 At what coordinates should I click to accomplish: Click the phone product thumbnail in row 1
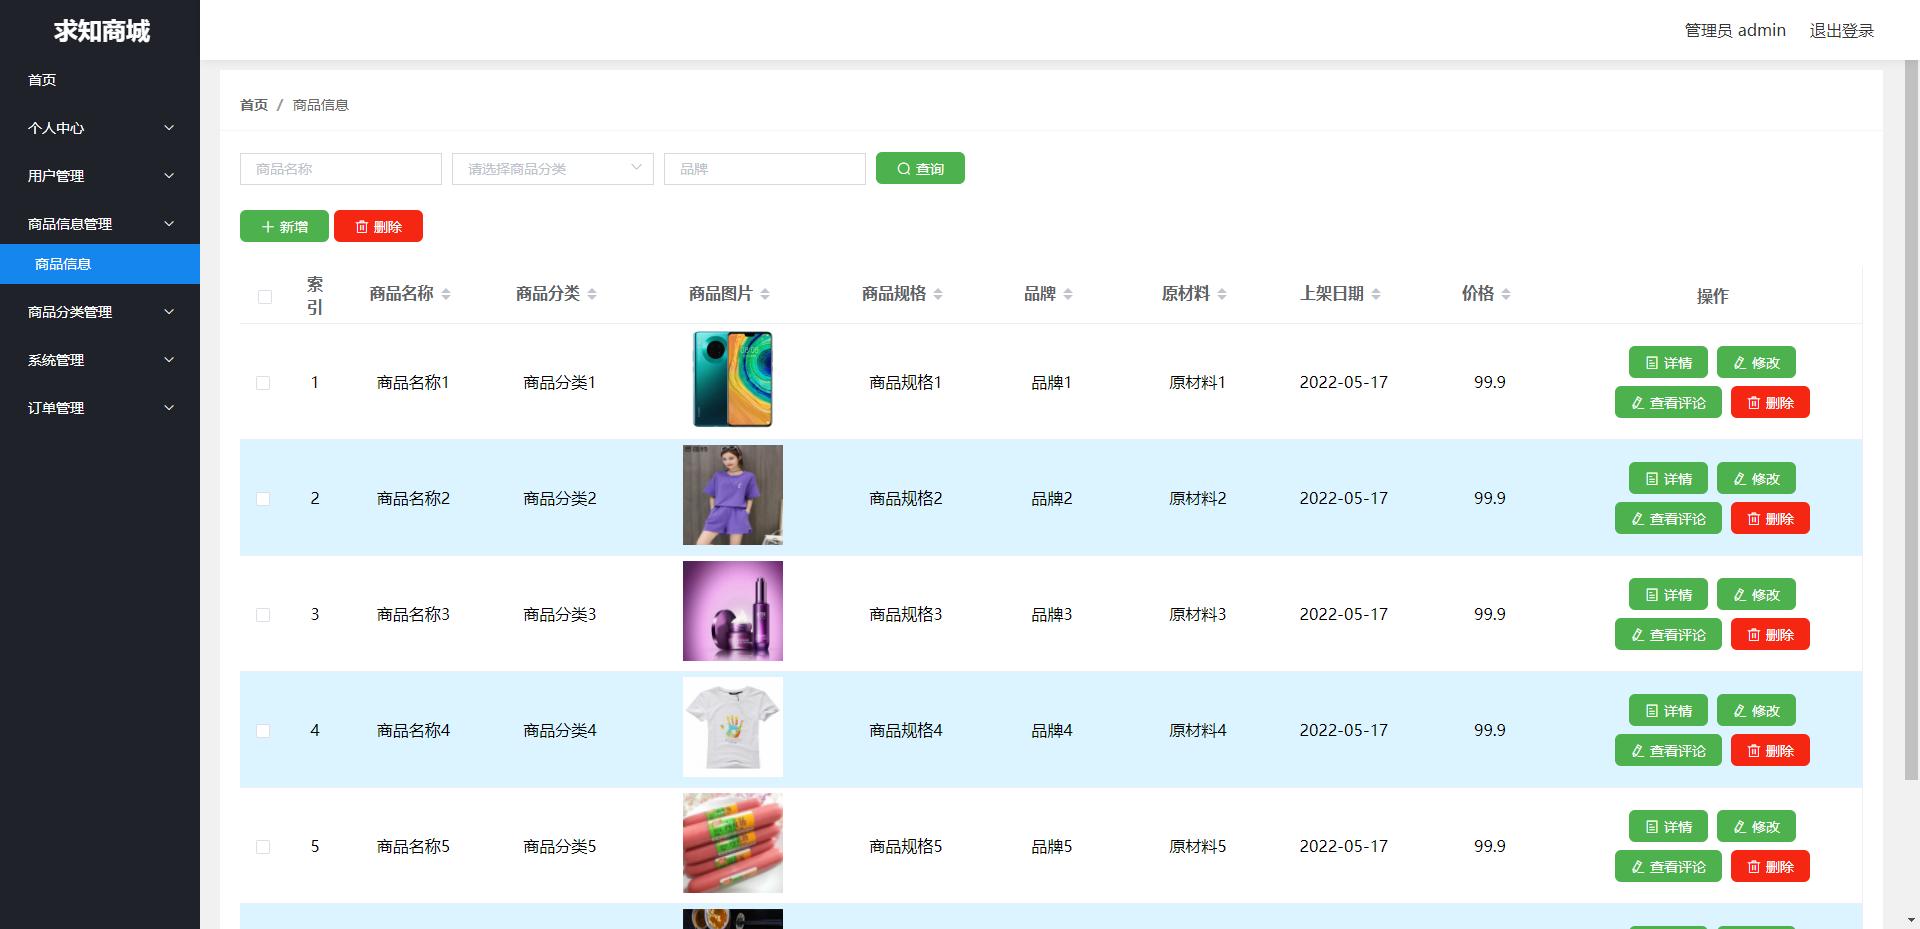732,379
